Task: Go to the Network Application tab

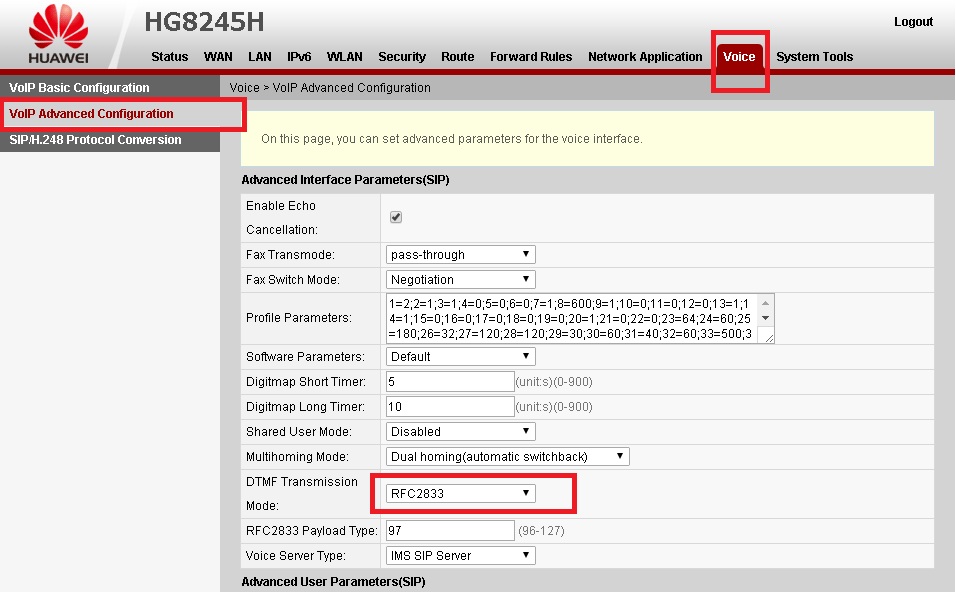Action: pyautogui.click(x=645, y=57)
